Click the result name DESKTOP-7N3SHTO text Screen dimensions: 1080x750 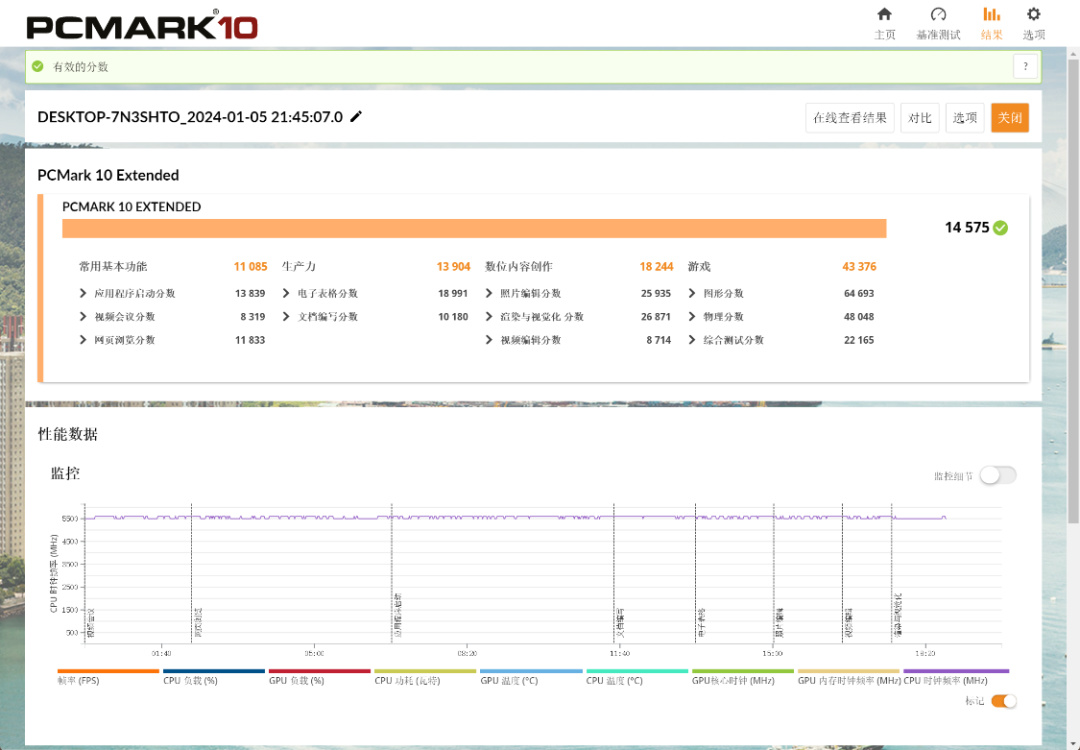190,117
